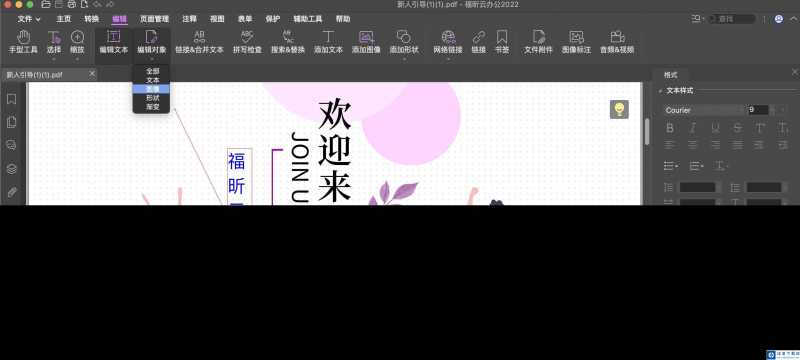Switch to the 页面管理 page management tab
Screen dimensions: 800x360
(x=154, y=19)
